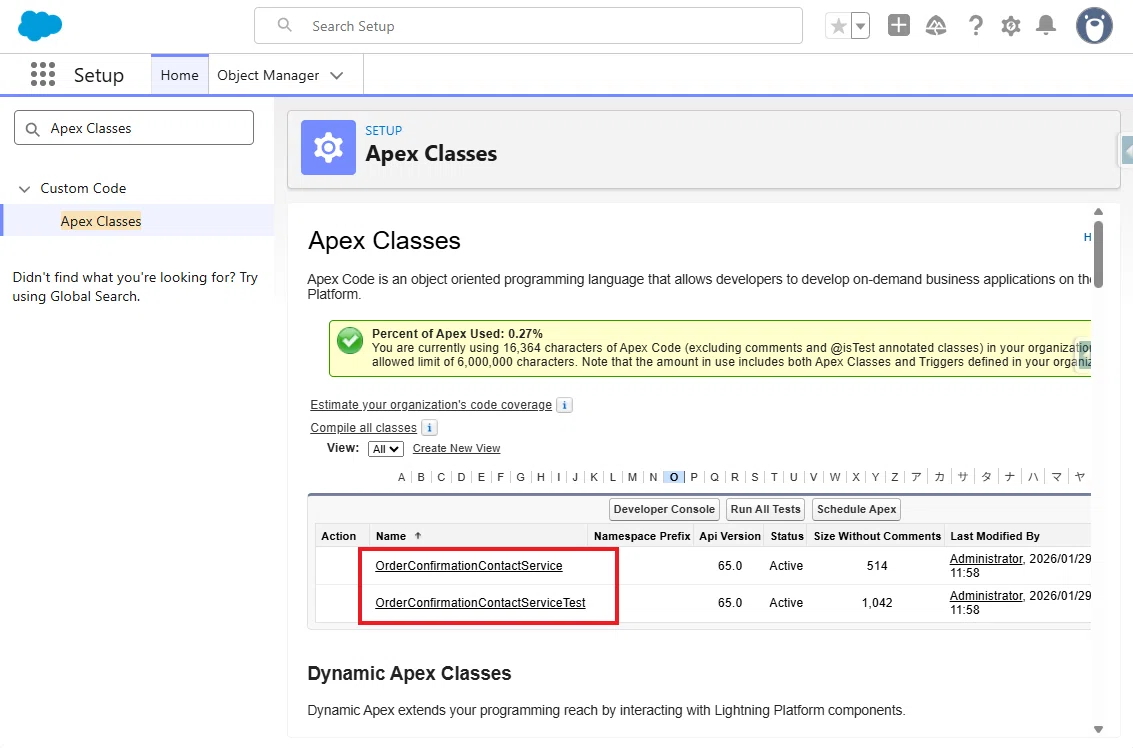
Task: Open the View dropdown set to All
Action: pos(385,449)
